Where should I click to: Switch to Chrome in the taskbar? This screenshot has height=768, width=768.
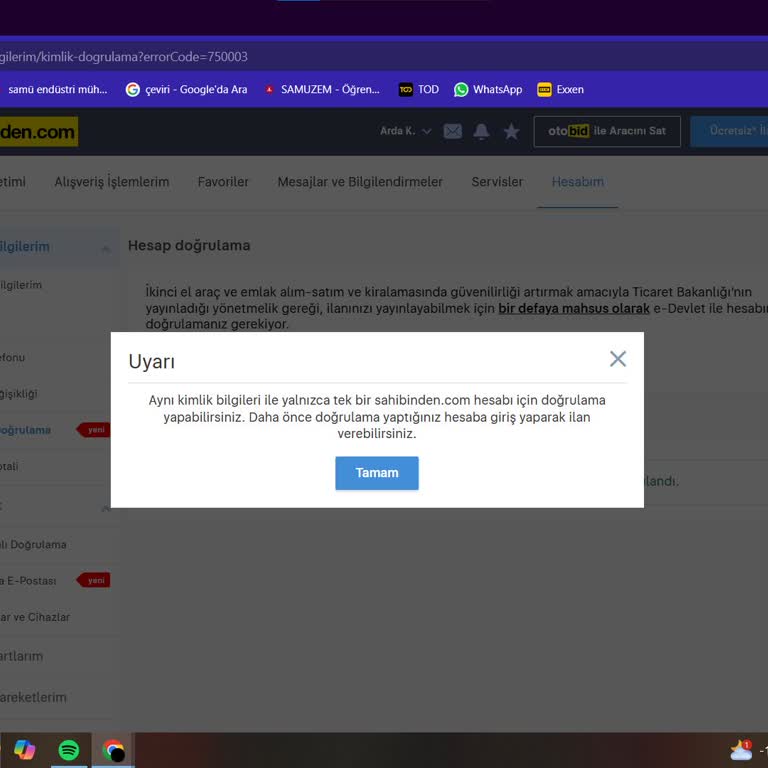coord(113,750)
